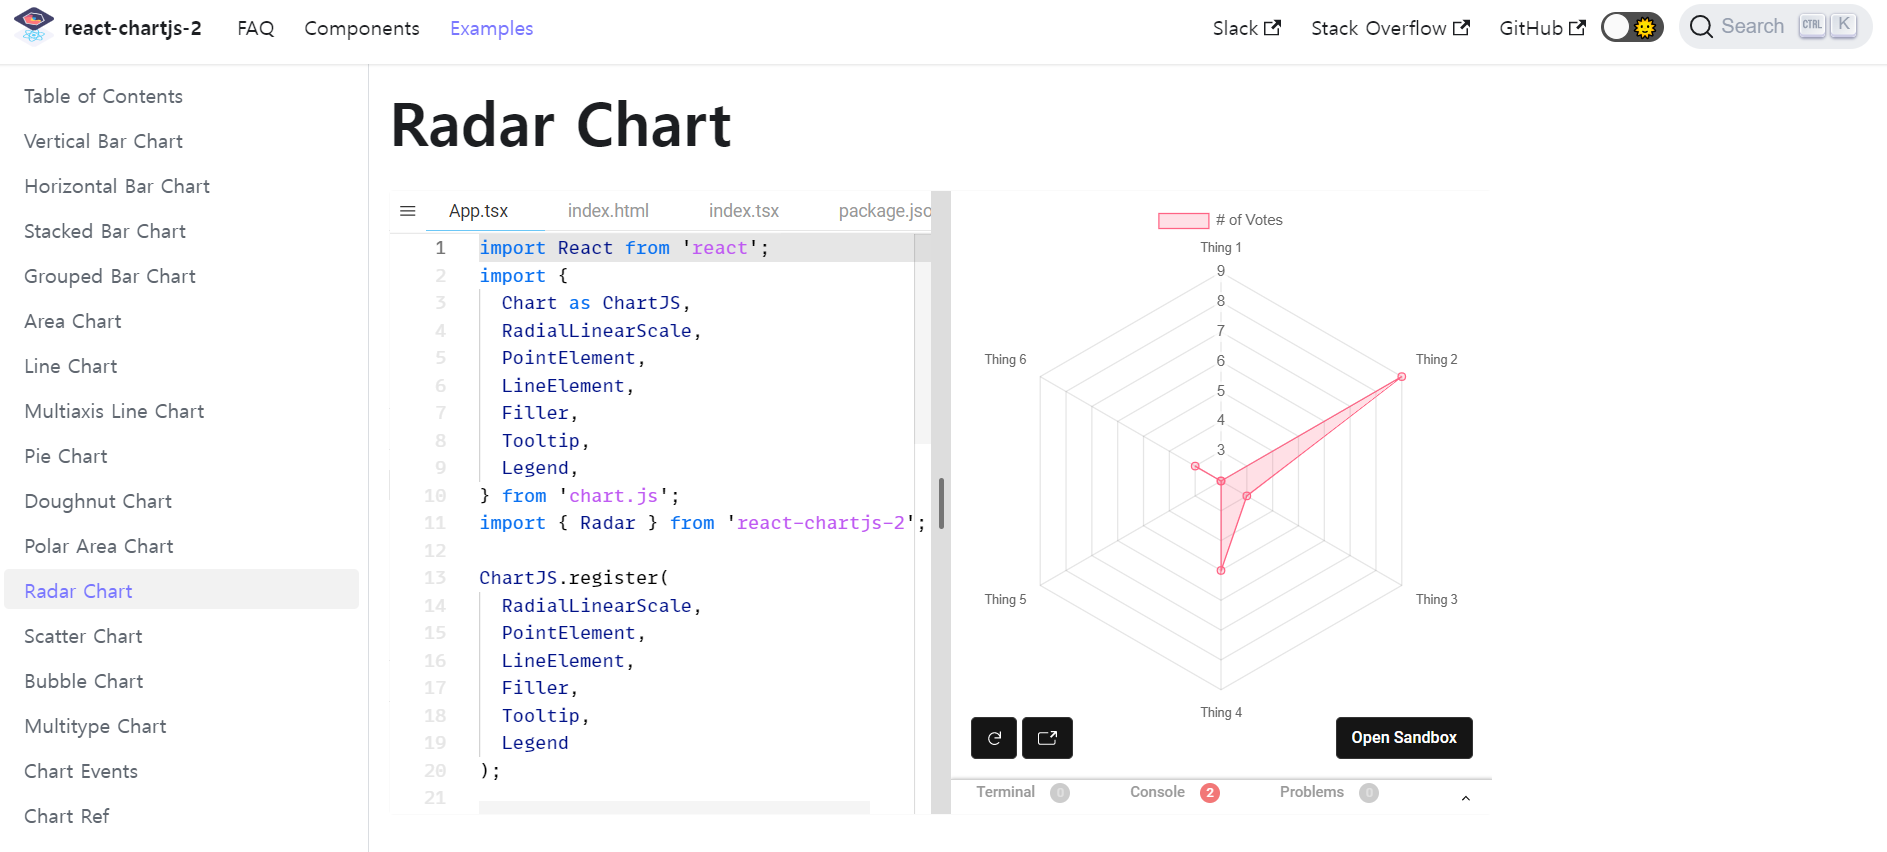Open the FAQ nav item
1887x852 pixels.
pyautogui.click(x=256, y=28)
